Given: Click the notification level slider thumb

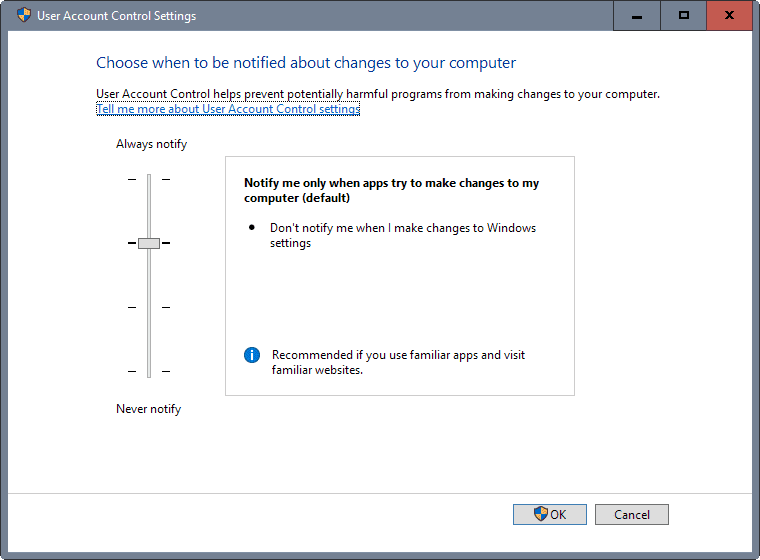Looking at the screenshot, I should click(149, 243).
